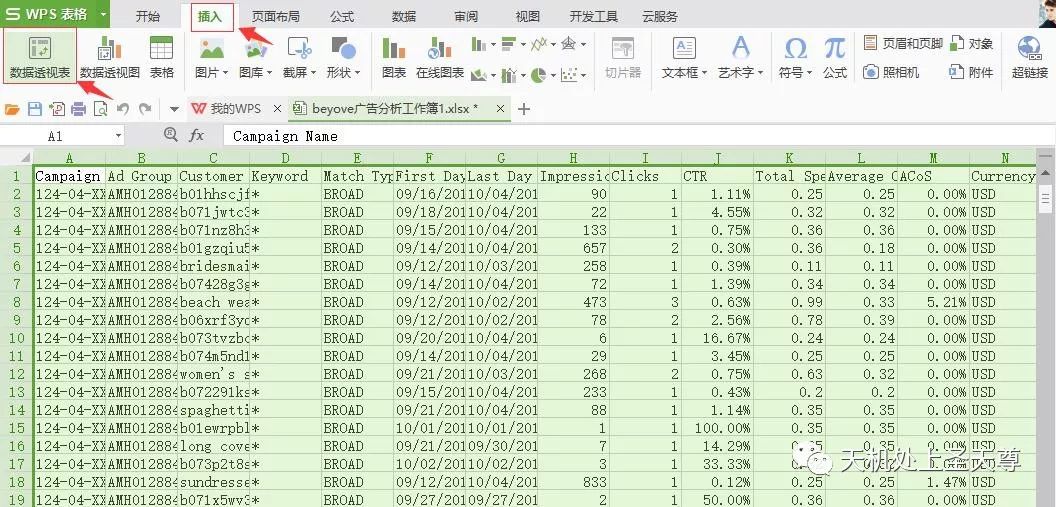Add a new document tab with plus

click(523, 109)
